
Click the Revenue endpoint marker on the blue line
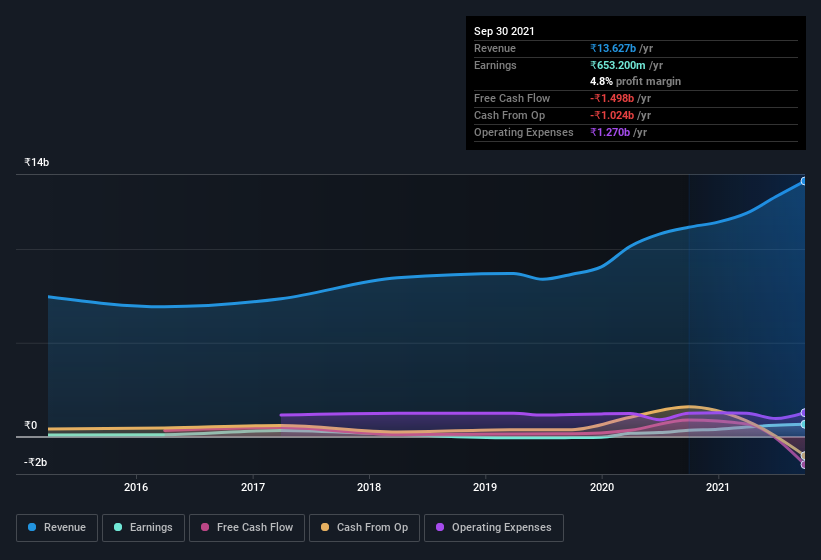click(804, 181)
